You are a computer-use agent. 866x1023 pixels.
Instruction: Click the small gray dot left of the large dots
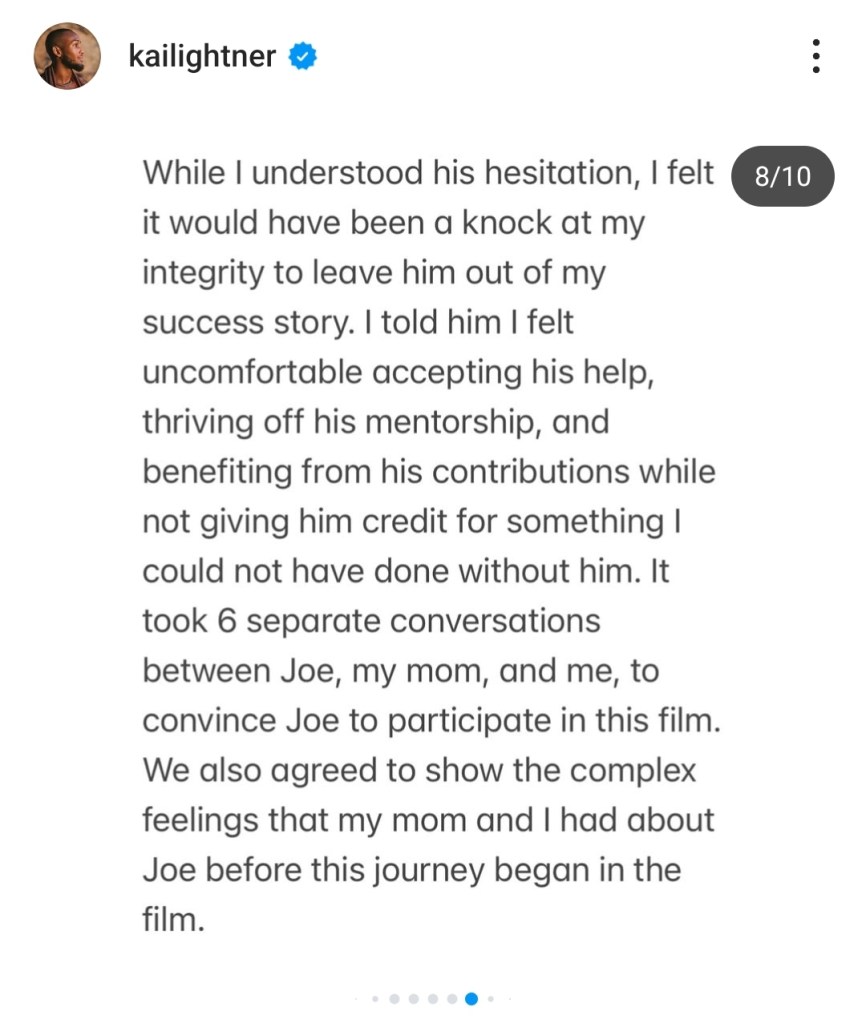click(x=375, y=998)
